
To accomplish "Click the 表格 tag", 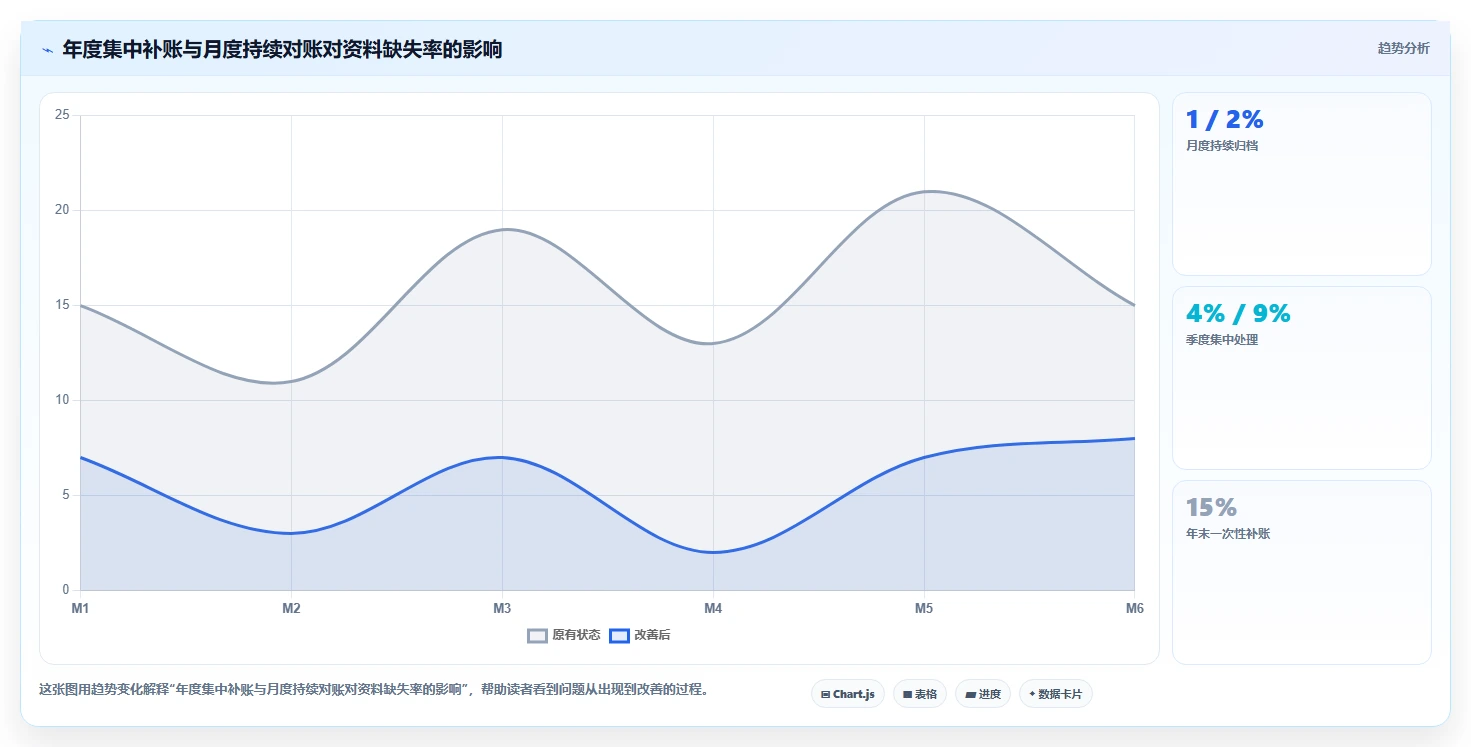I will tap(920, 694).
